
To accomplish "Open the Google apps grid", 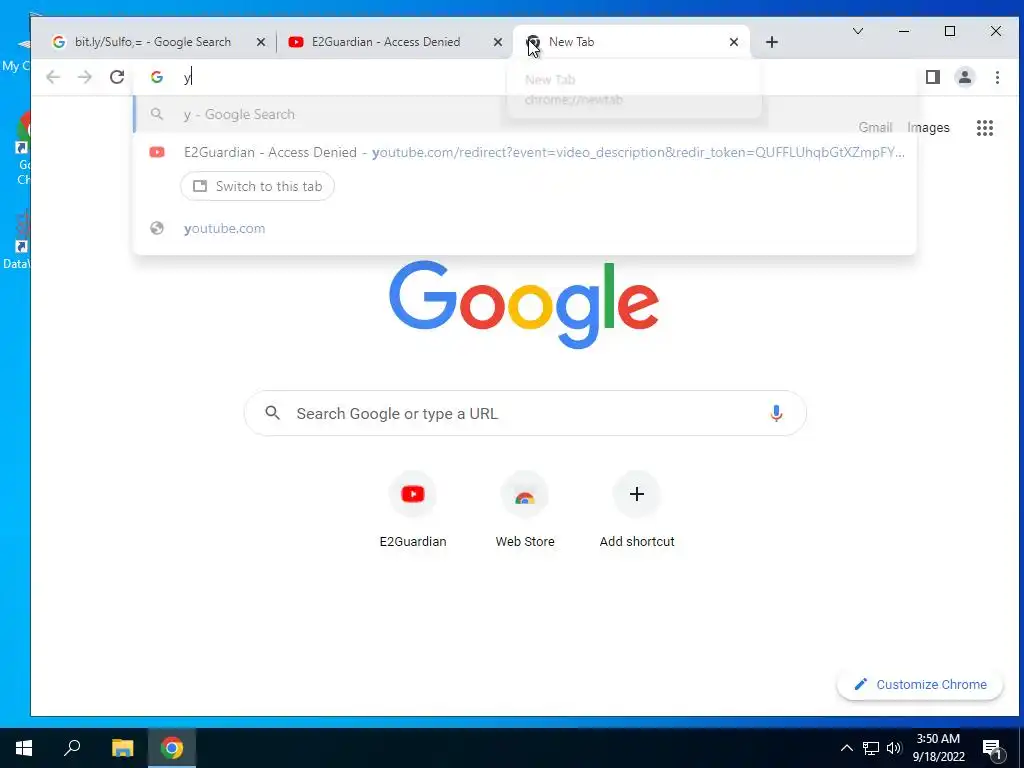I will pos(985,127).
